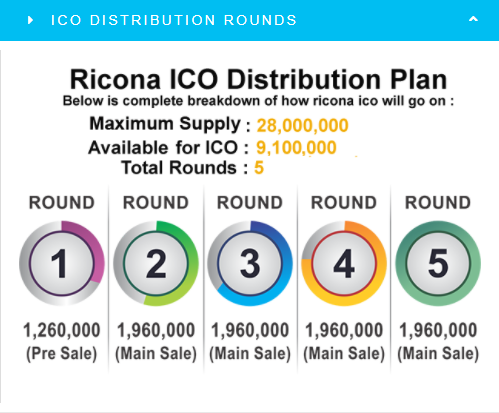Screen dimensions: 499x413
Task: Click the right-pointing triangle in the header
Action: click(31, 20)
